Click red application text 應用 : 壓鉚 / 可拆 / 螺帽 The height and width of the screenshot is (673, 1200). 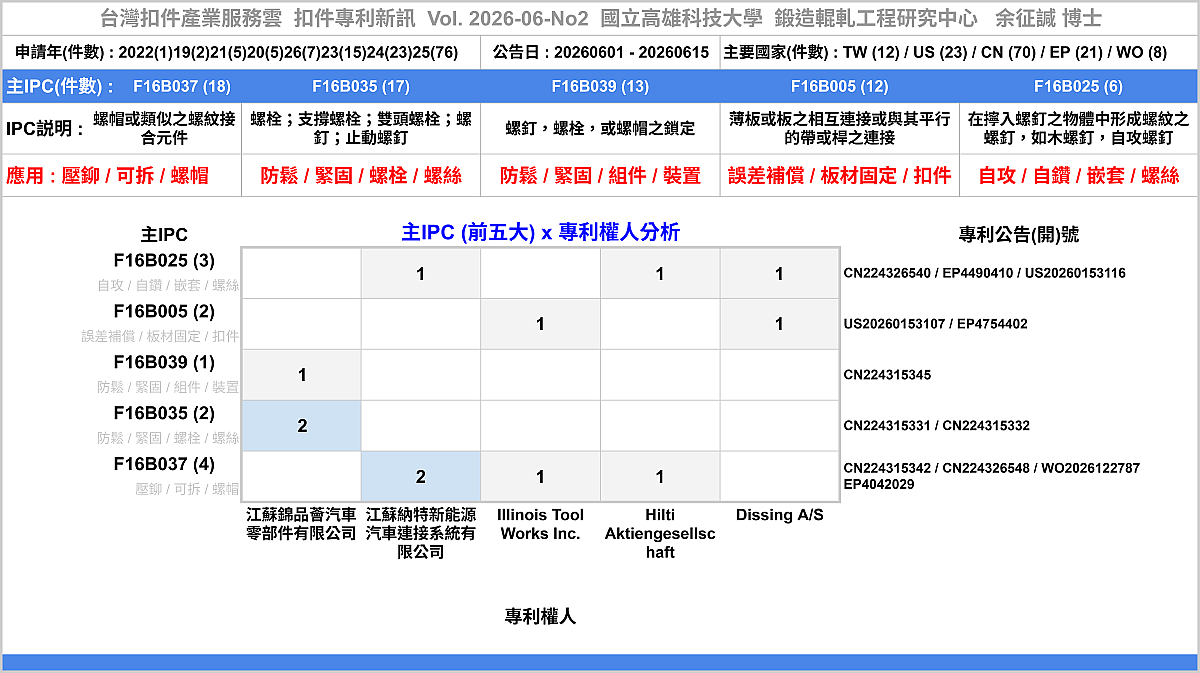click(107, 176)
